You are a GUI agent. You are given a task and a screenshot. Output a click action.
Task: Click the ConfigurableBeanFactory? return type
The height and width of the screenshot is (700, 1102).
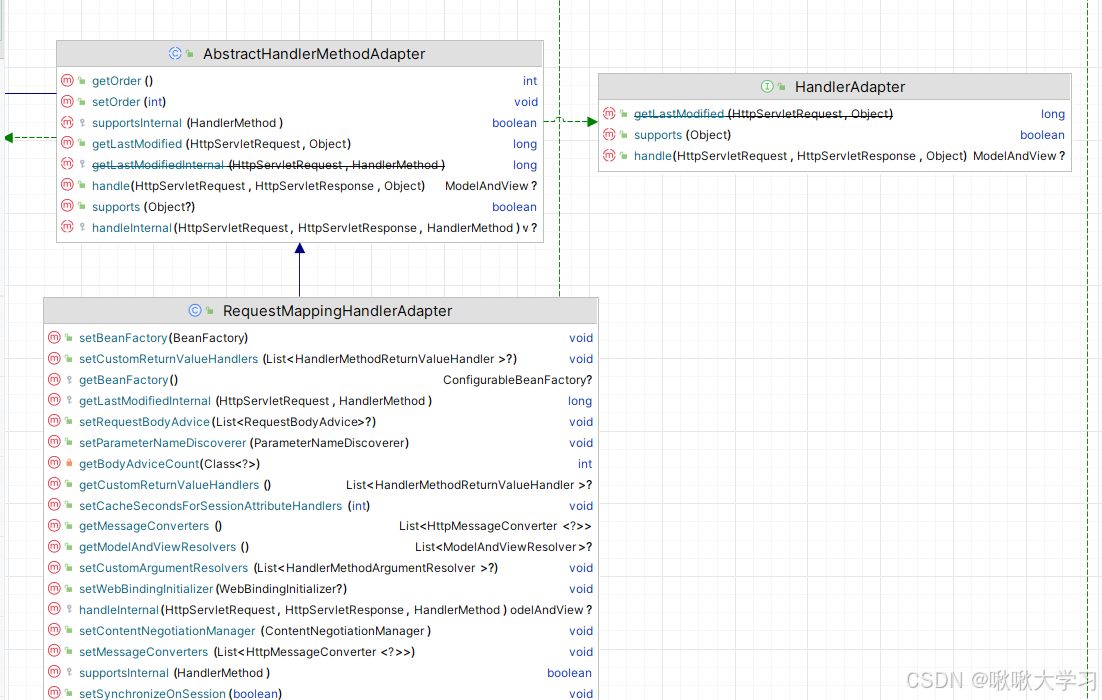[517, 380]
